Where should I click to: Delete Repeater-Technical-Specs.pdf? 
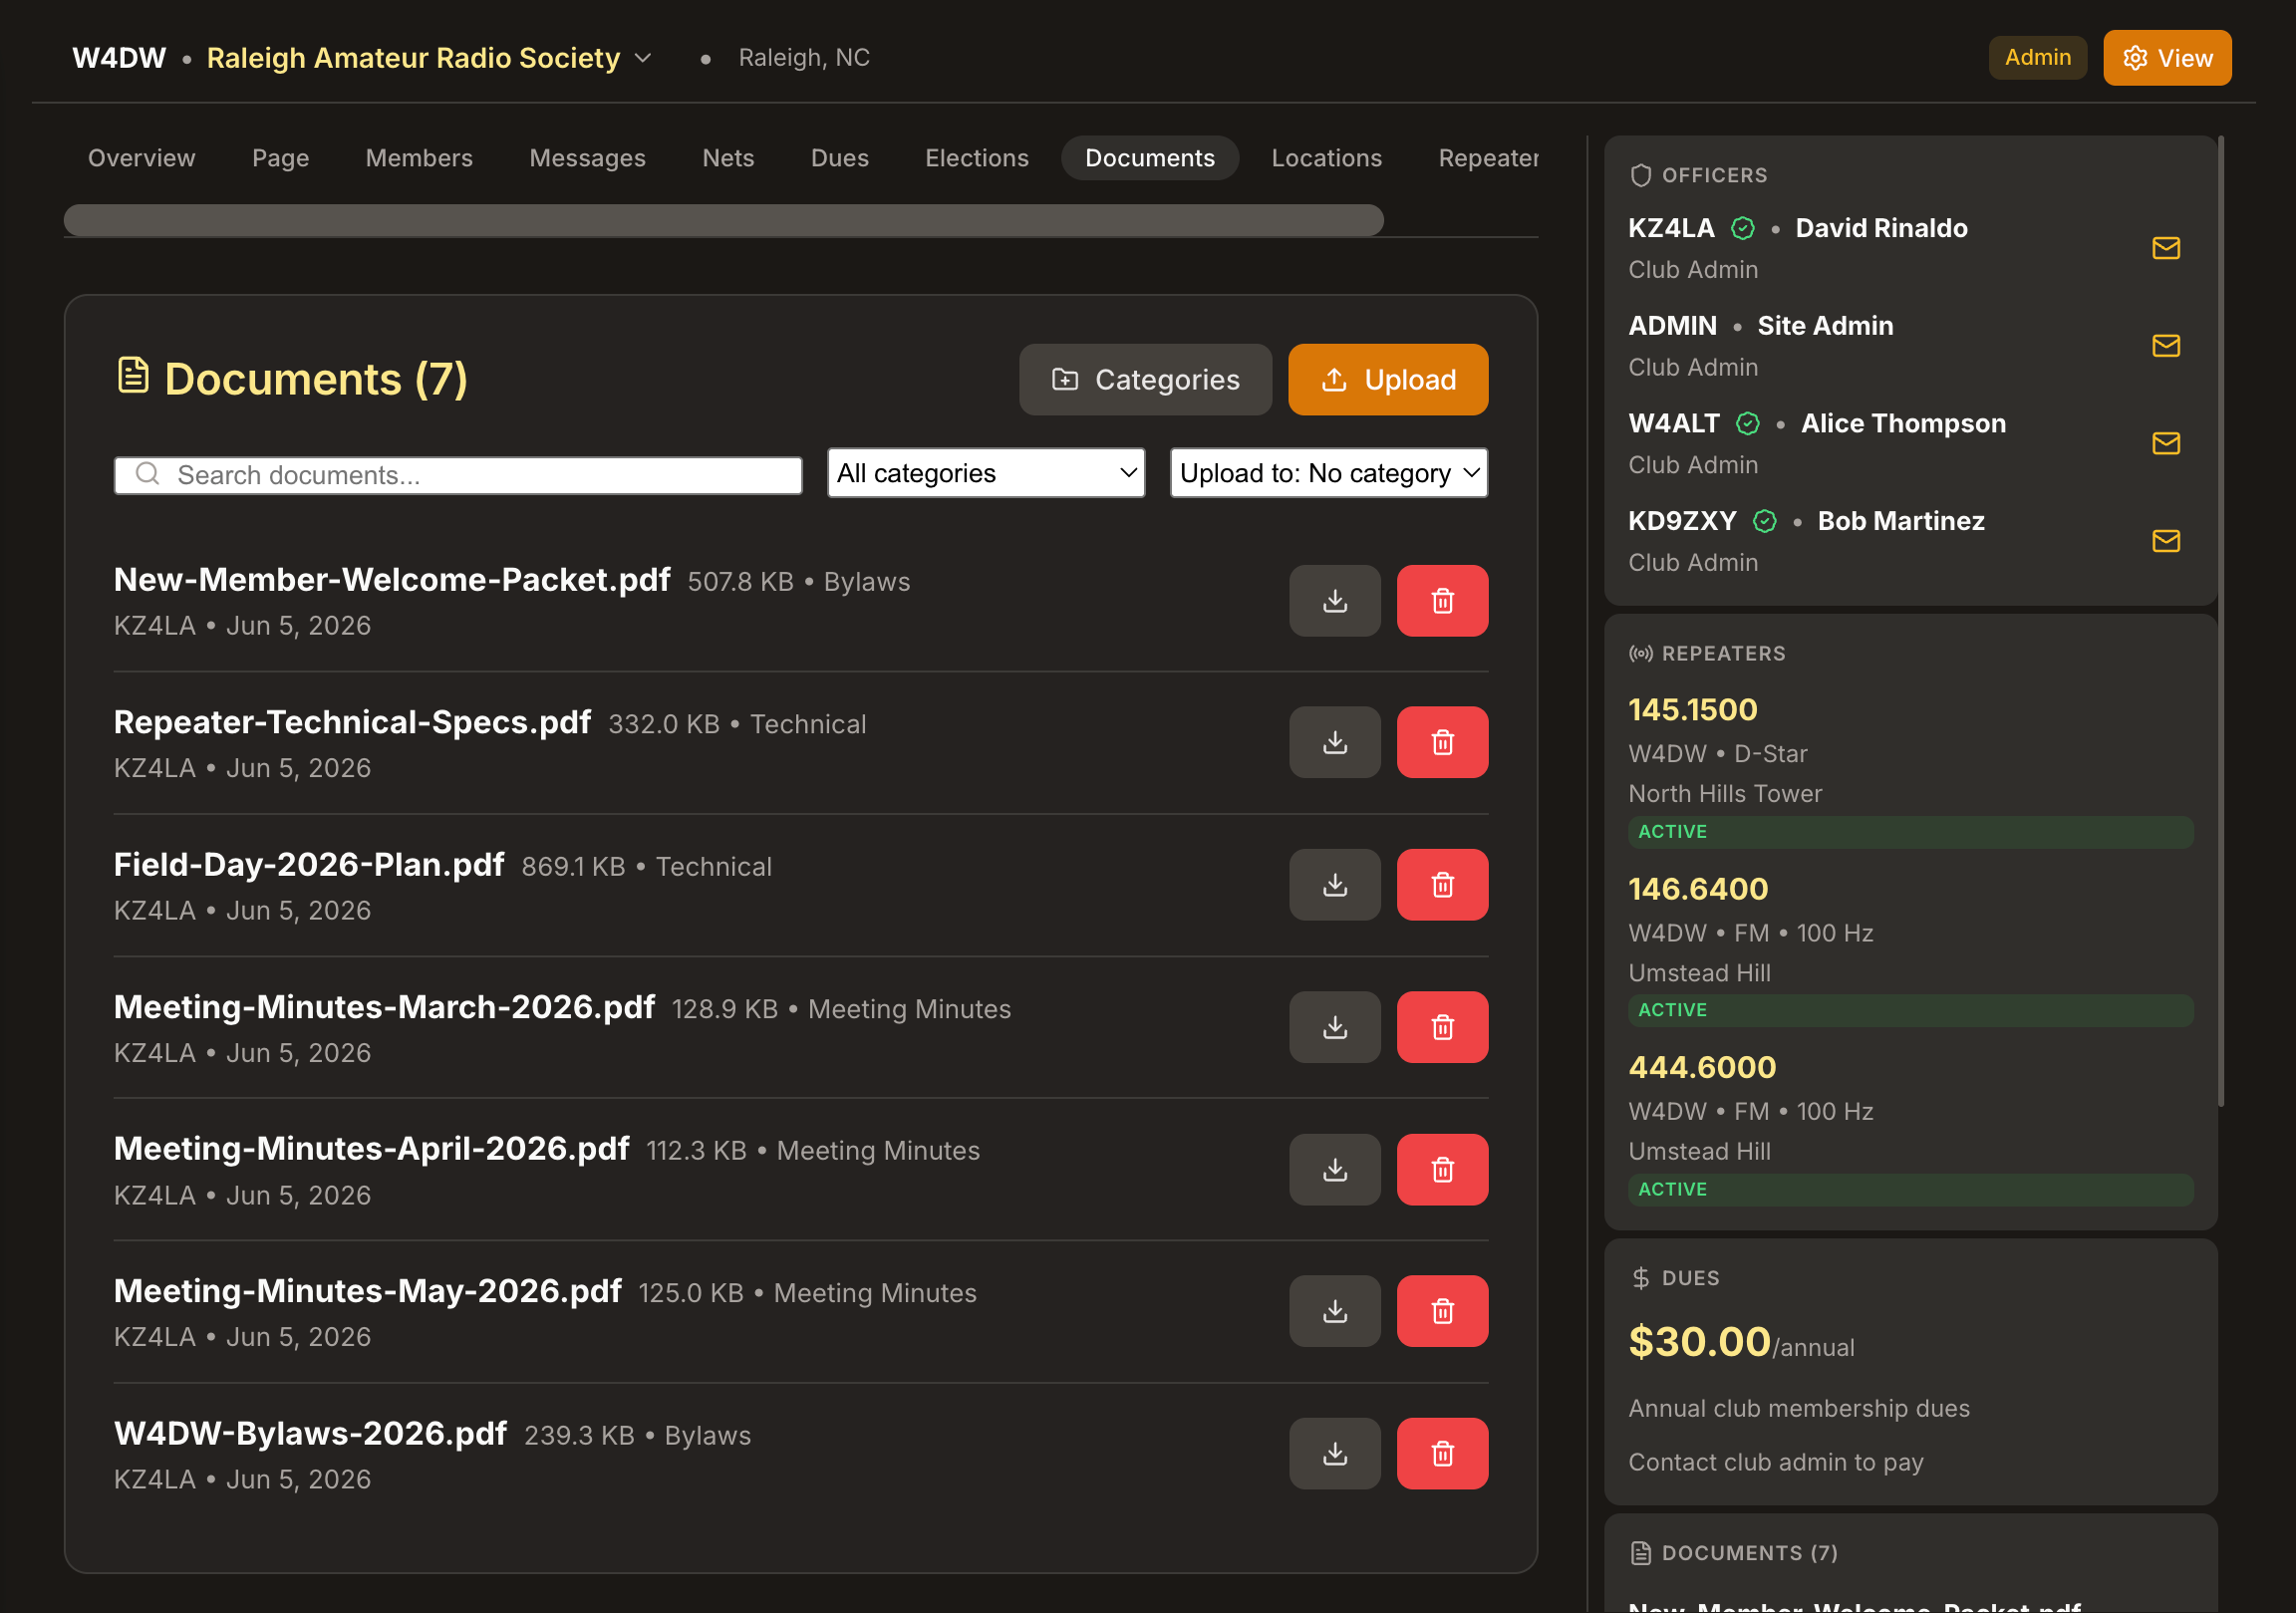point(1442,742)
